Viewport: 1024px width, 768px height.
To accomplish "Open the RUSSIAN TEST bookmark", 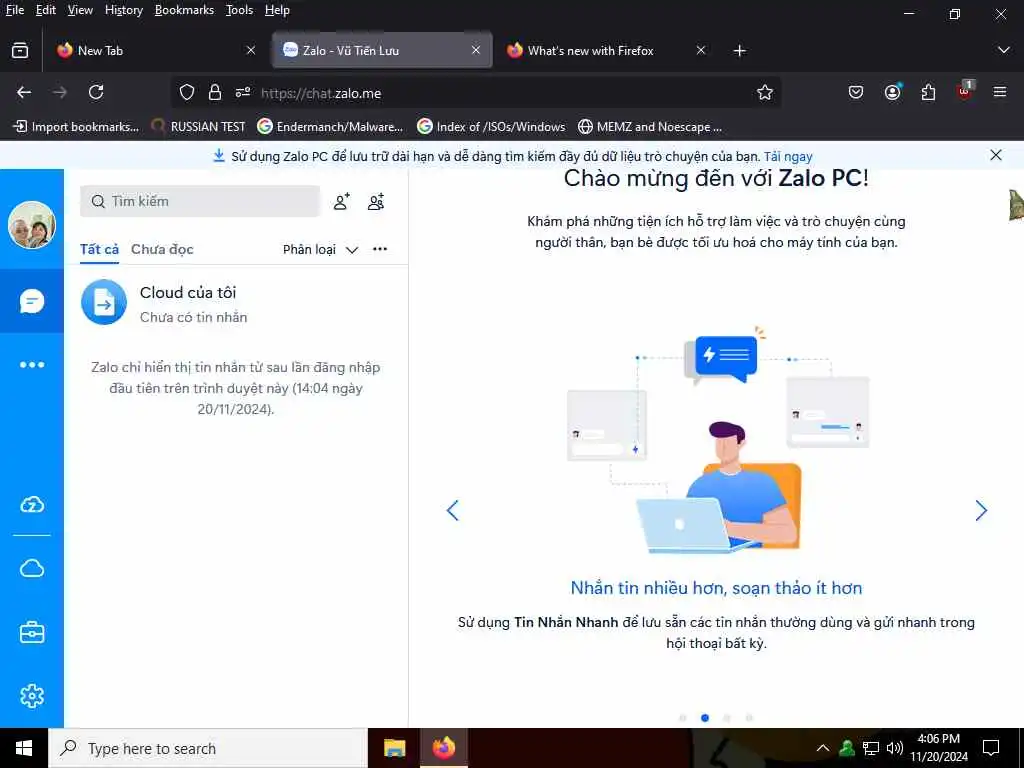I will (x=198, y=127).
